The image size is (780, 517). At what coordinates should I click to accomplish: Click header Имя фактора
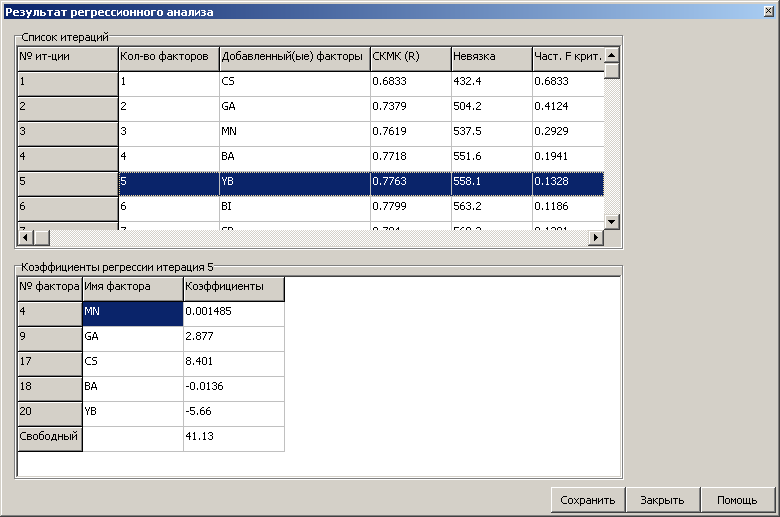point(133,289)
